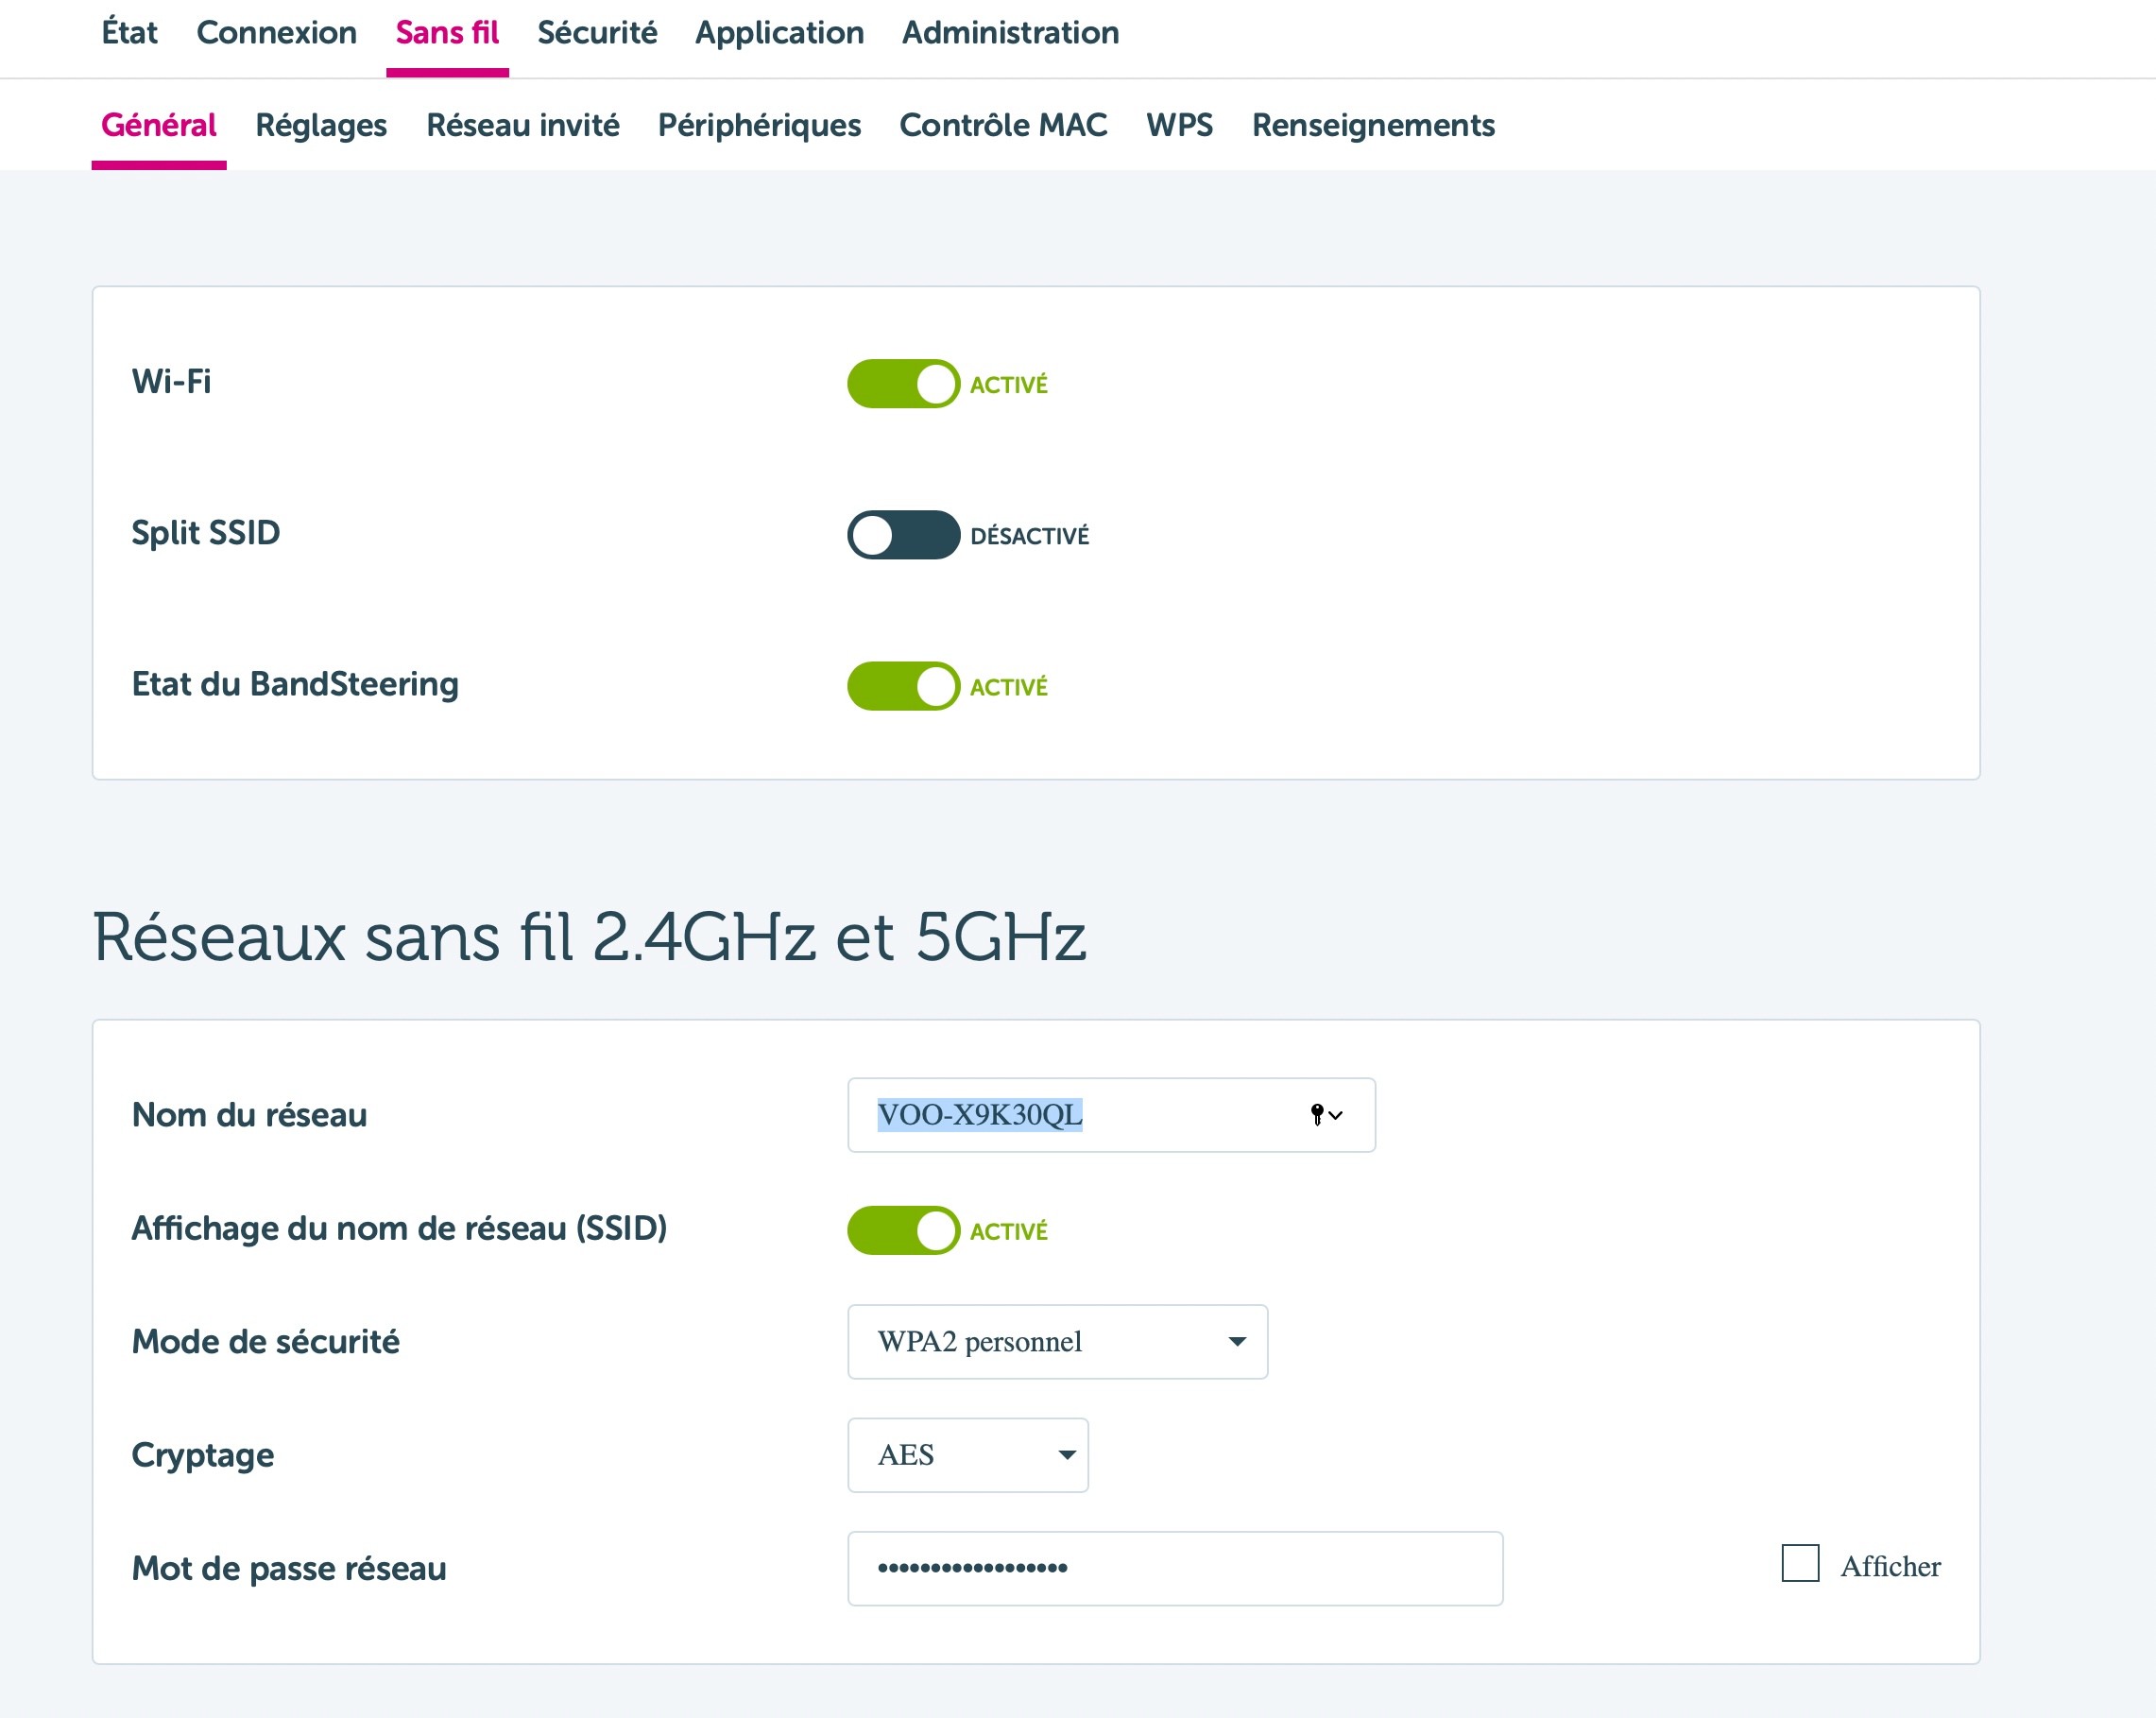Viewport: 2156px width, 1718px height.
Task: Switch to the Réglages tab
Action: [321, 125]
